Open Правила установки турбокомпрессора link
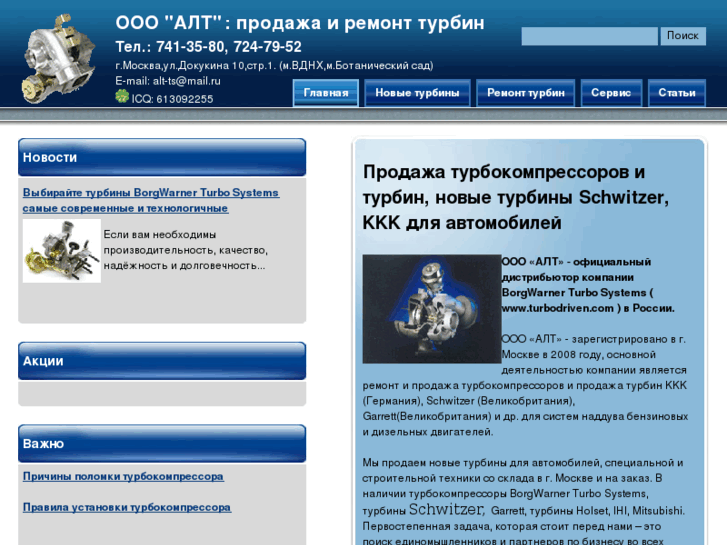Screen dimensions: 727x545 [x=127, y=507]
